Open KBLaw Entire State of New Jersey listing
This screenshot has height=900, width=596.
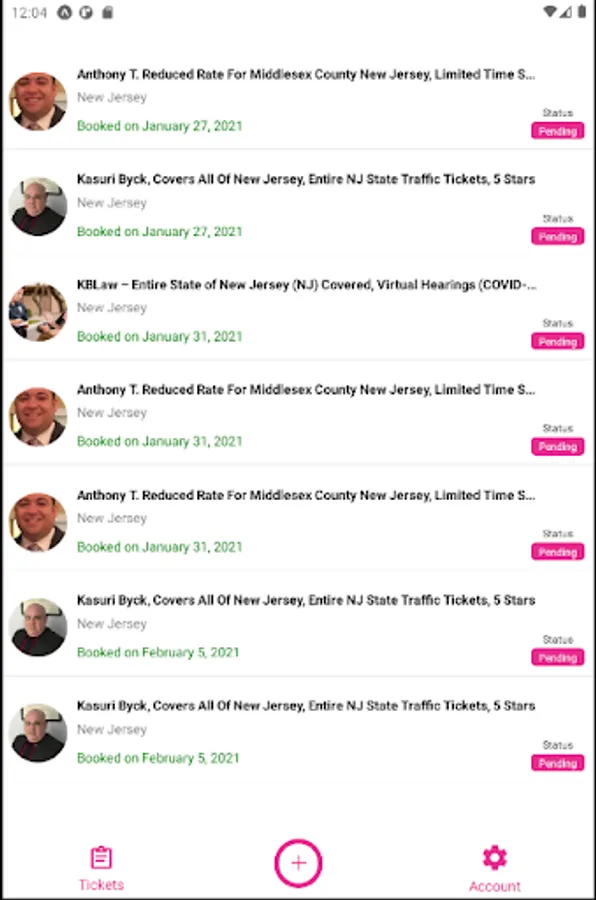click(x=307, y=285)
